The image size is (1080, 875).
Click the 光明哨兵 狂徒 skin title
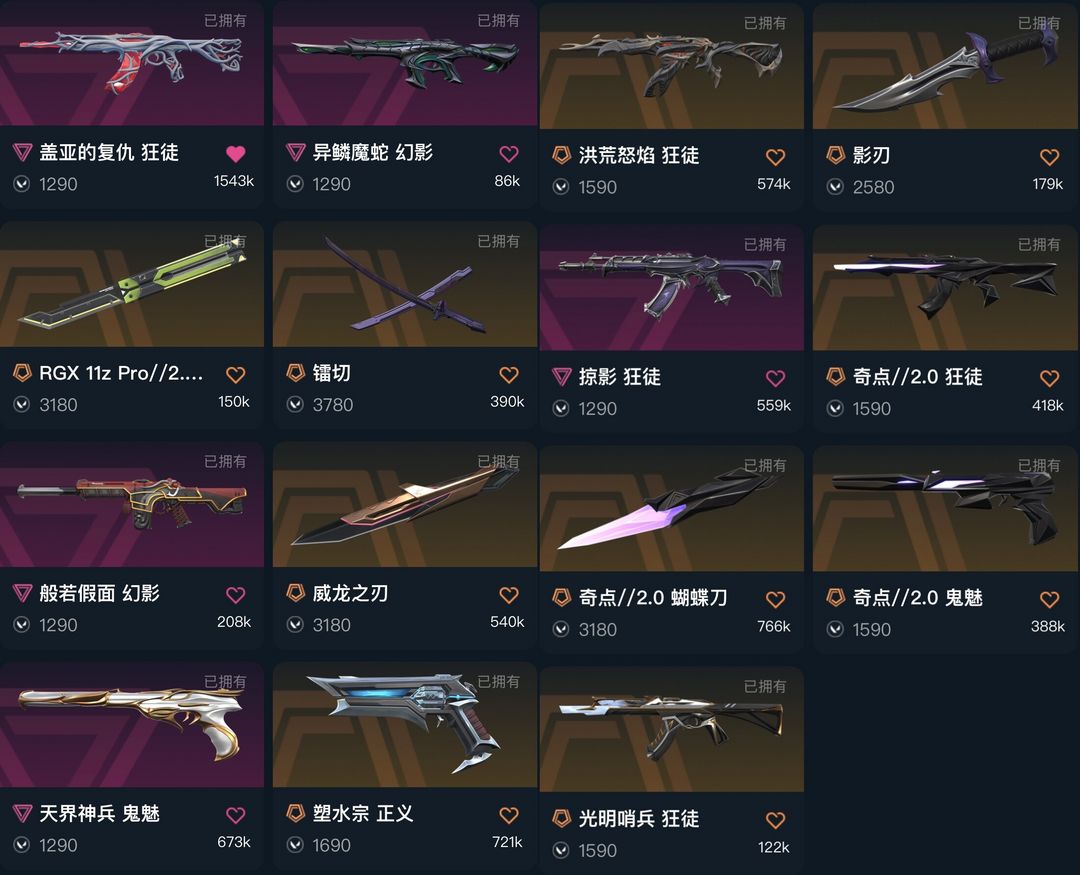pos(638,819)
